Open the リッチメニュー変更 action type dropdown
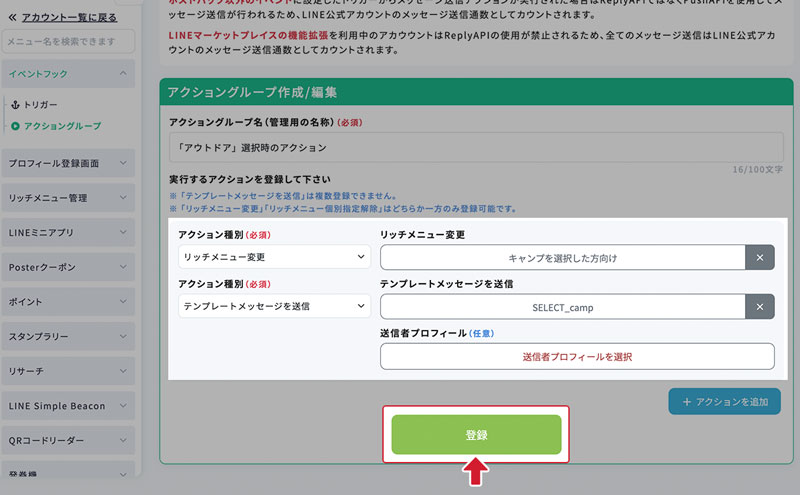Image resolution: width=800 pixels, height=495 pixels. click(274, 257)
